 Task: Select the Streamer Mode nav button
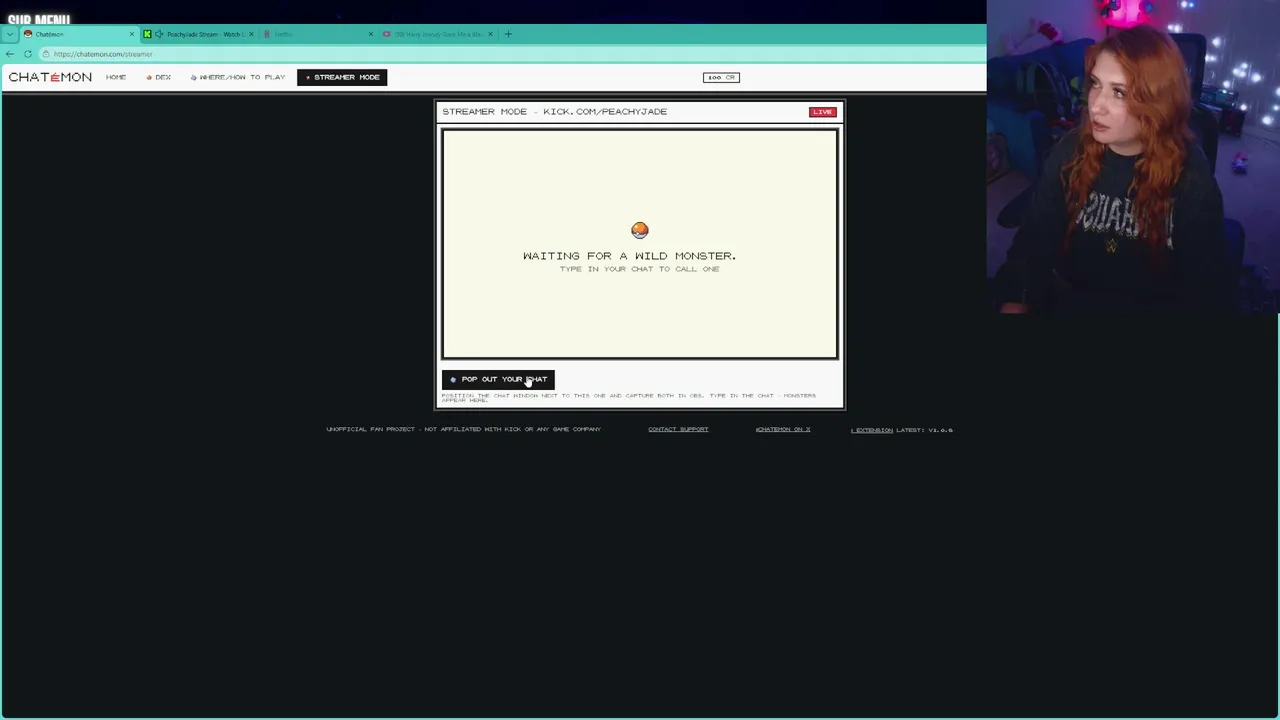[342, 77]
